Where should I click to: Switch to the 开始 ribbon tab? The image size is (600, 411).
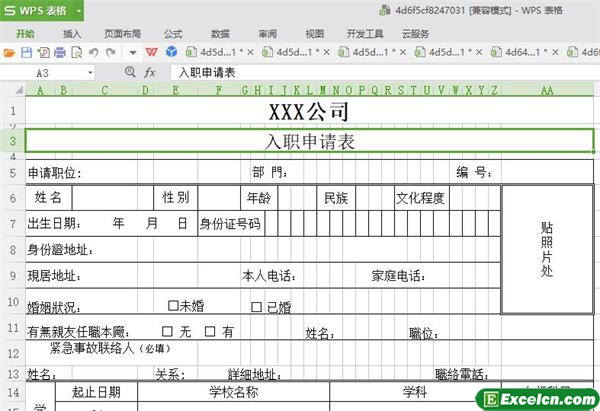25,34
